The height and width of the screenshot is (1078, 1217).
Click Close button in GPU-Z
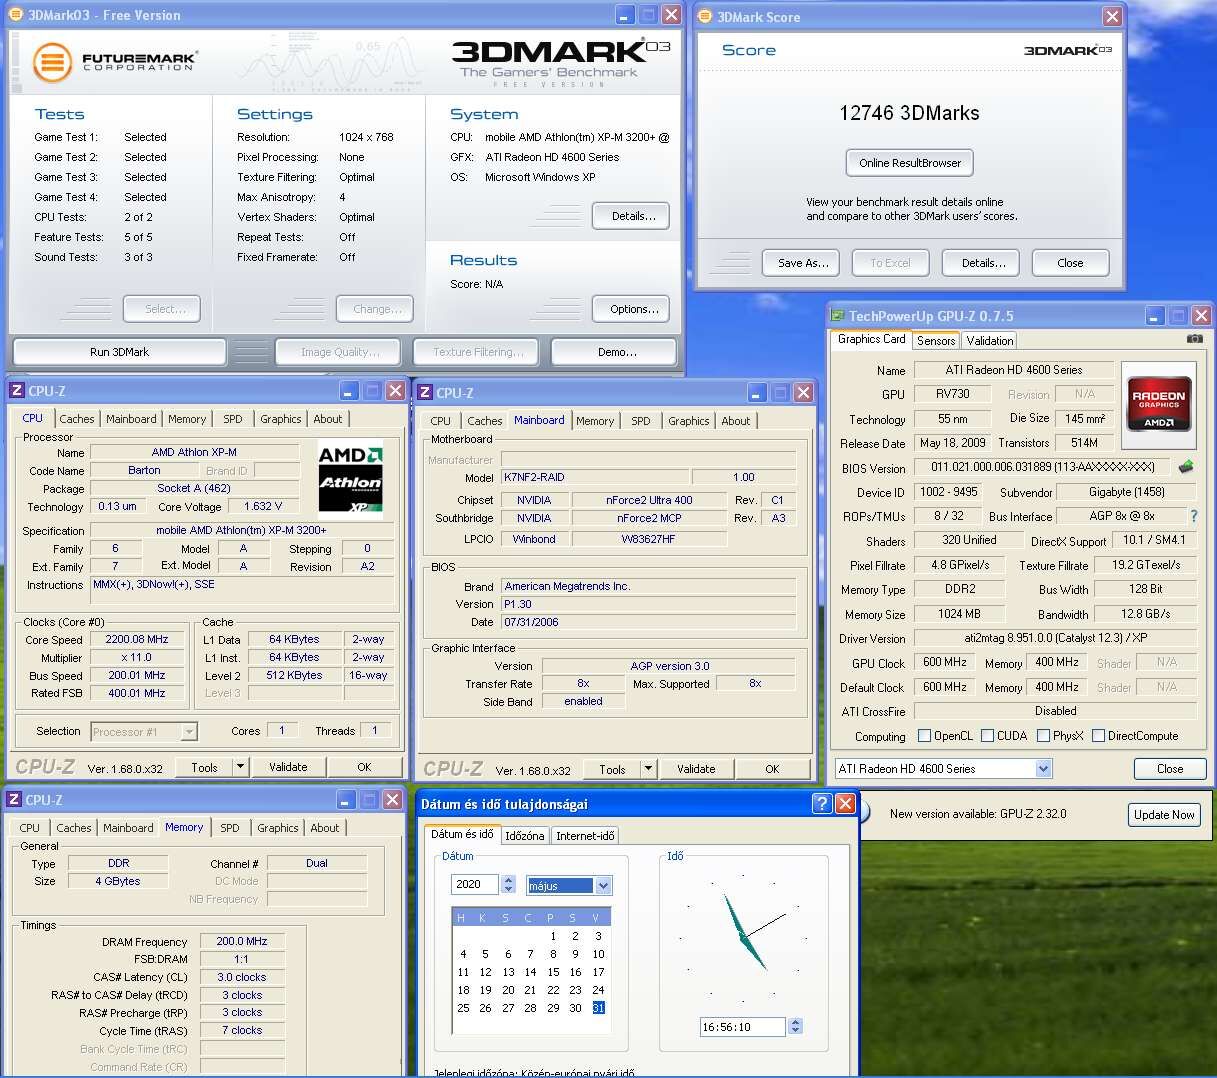pyautogui.click(x=1170, y=769)
